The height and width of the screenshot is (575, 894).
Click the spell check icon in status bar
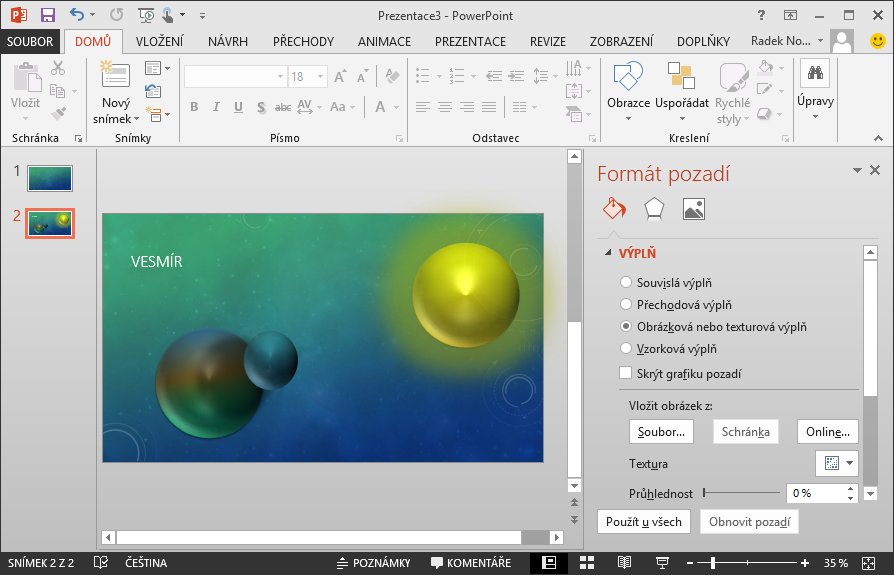[101, 563]
